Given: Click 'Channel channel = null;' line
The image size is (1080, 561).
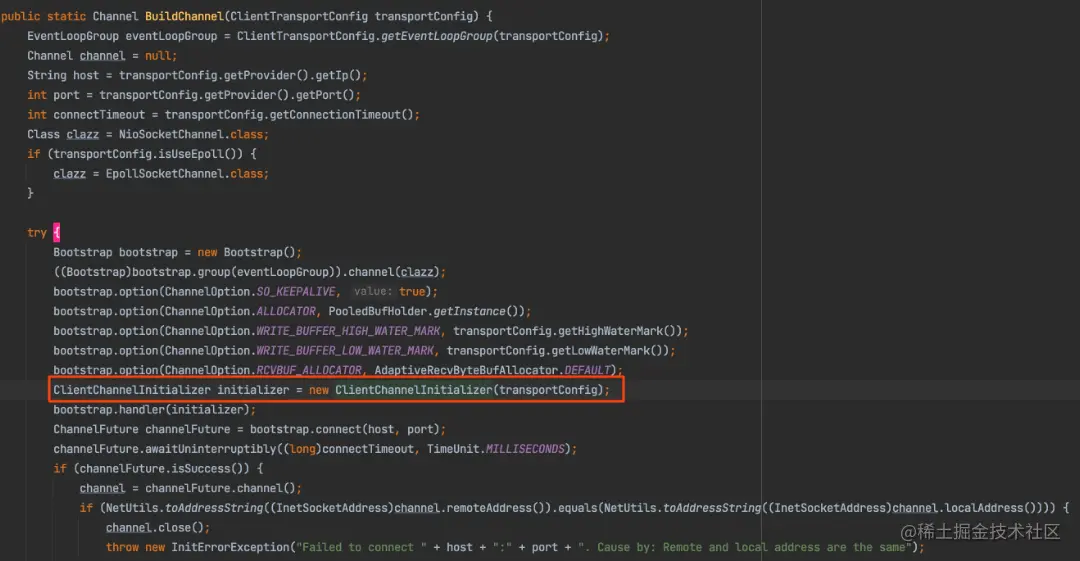Looking at the screenshot, I should (102, 56).
